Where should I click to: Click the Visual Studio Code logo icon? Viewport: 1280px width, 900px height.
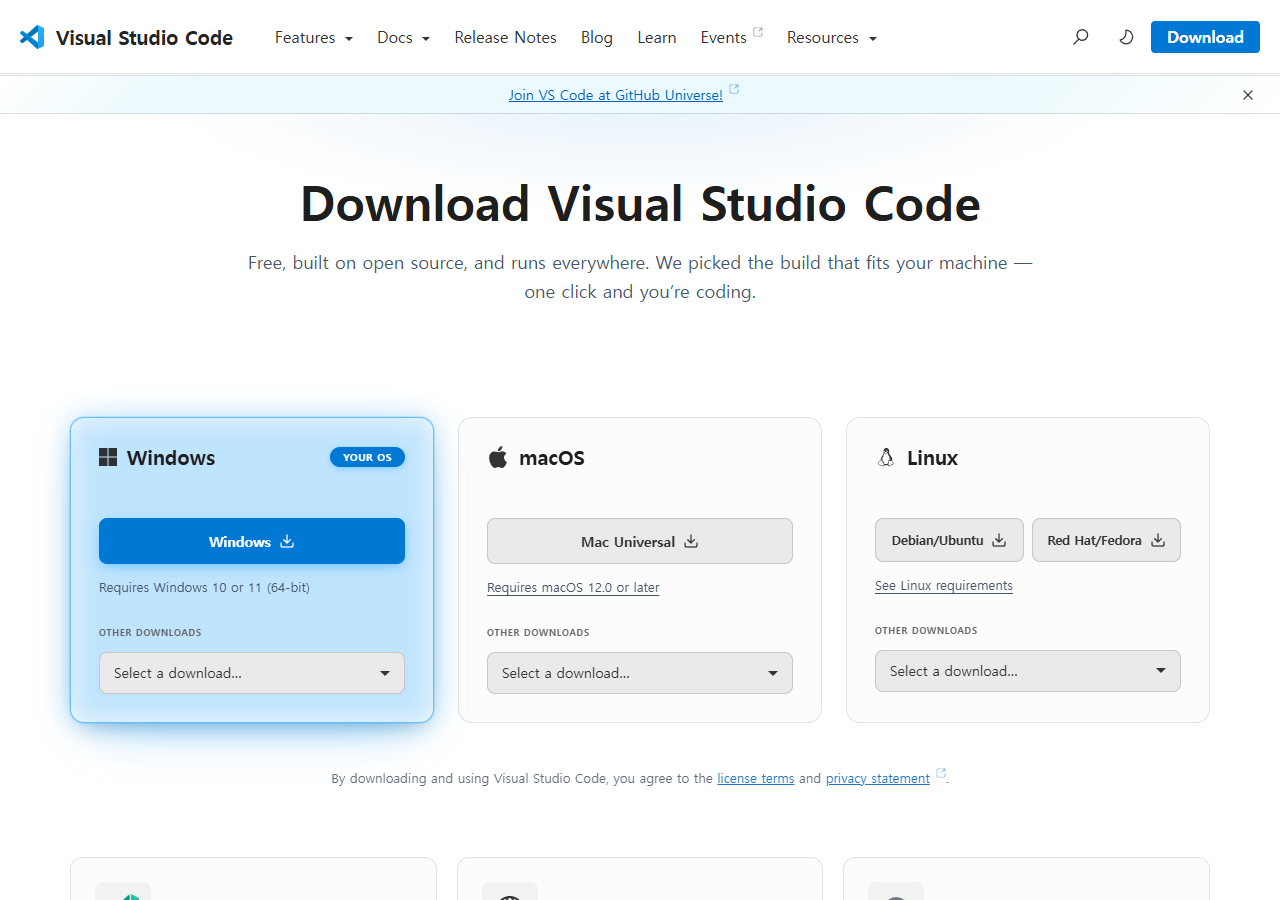(32, 37)
